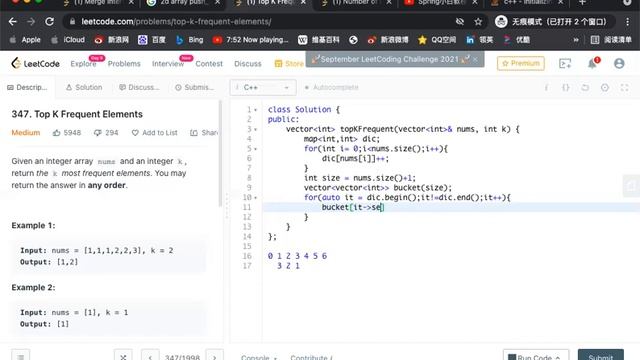Reset code to default with the revert icon
The width and height of the screenshot is (640, 360).
585,87
